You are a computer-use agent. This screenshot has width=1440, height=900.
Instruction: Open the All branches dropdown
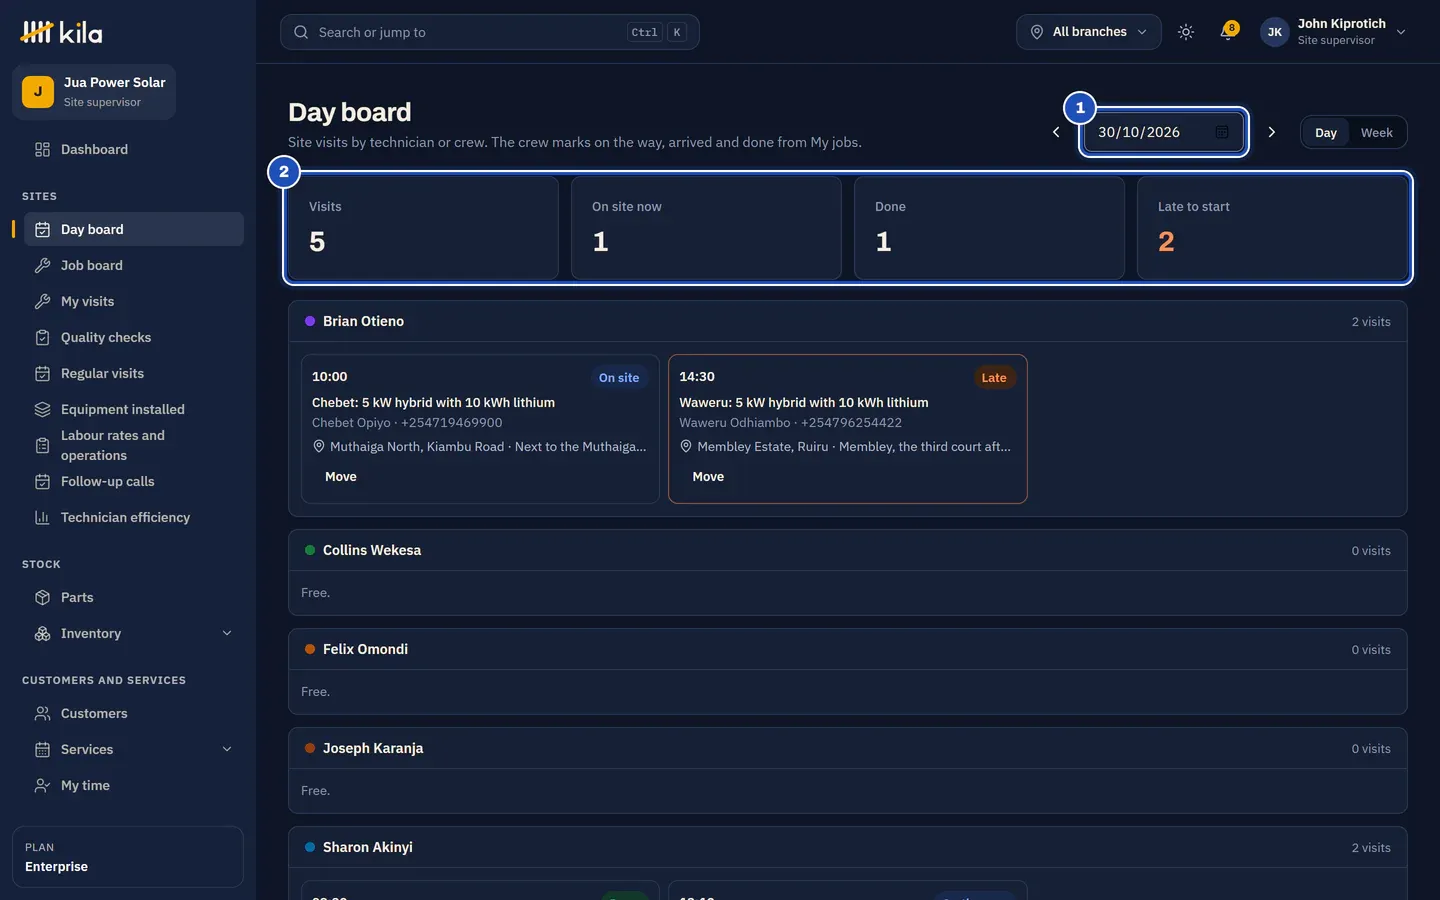pyautogui.click(x=1089, y=32)
